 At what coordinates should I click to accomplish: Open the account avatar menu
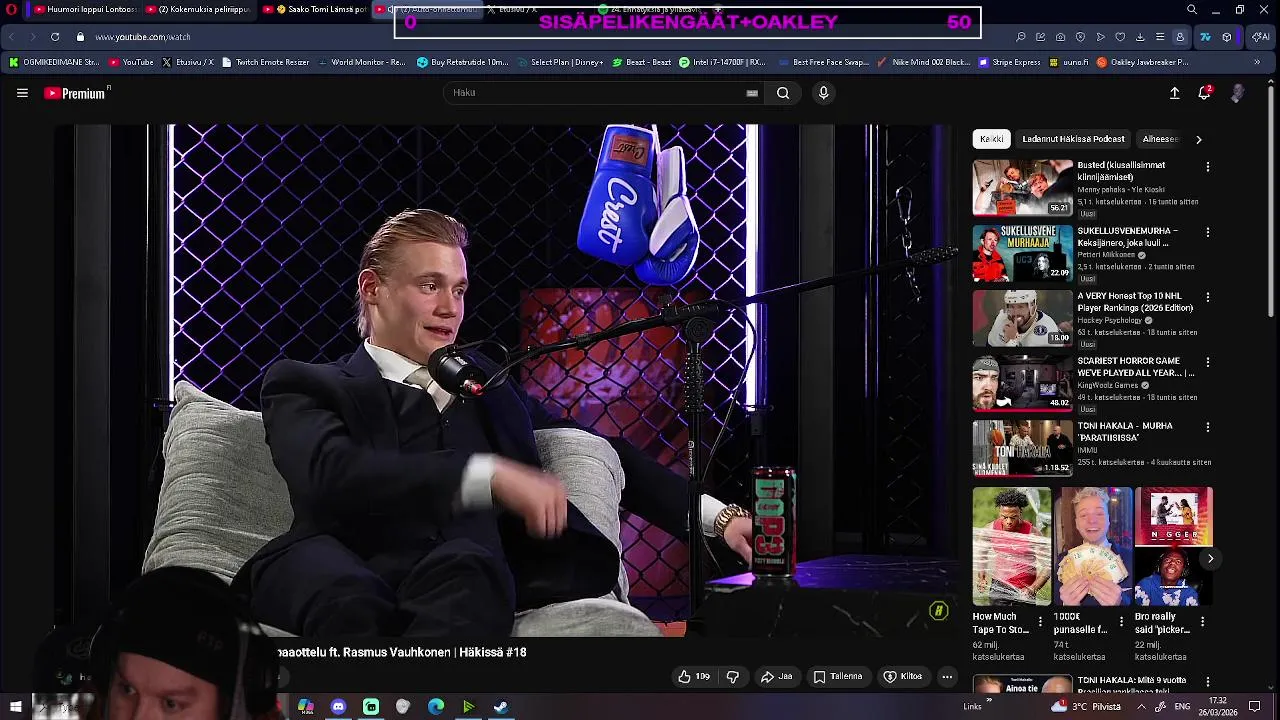(x=1238, y=93)
